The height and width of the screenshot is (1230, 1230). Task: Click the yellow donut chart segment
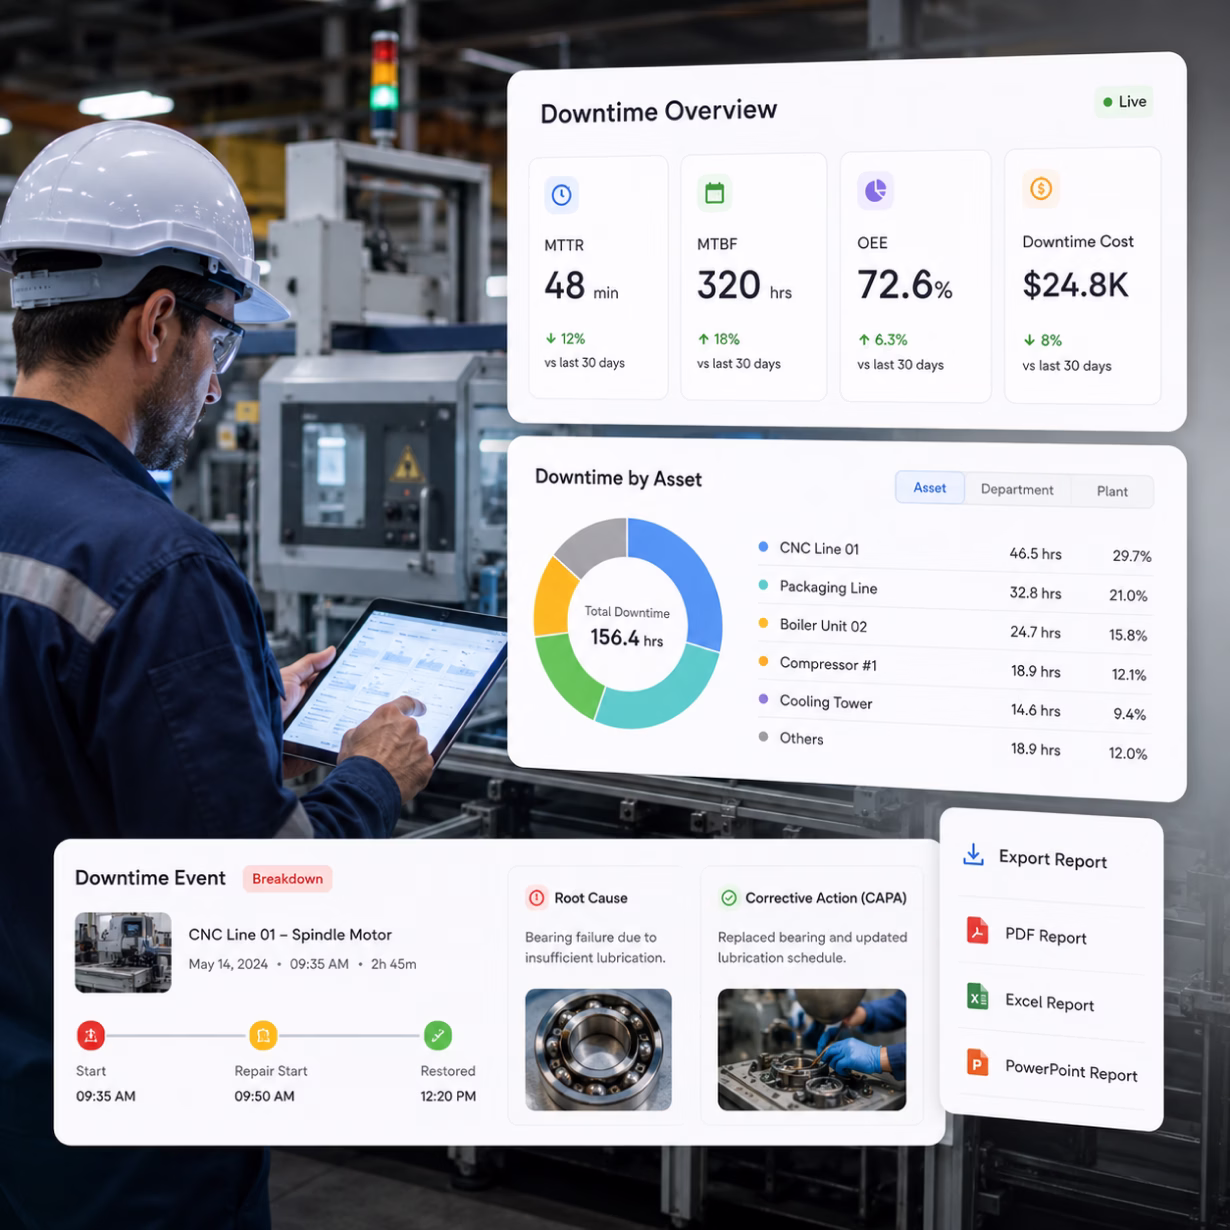coord(551,598)
